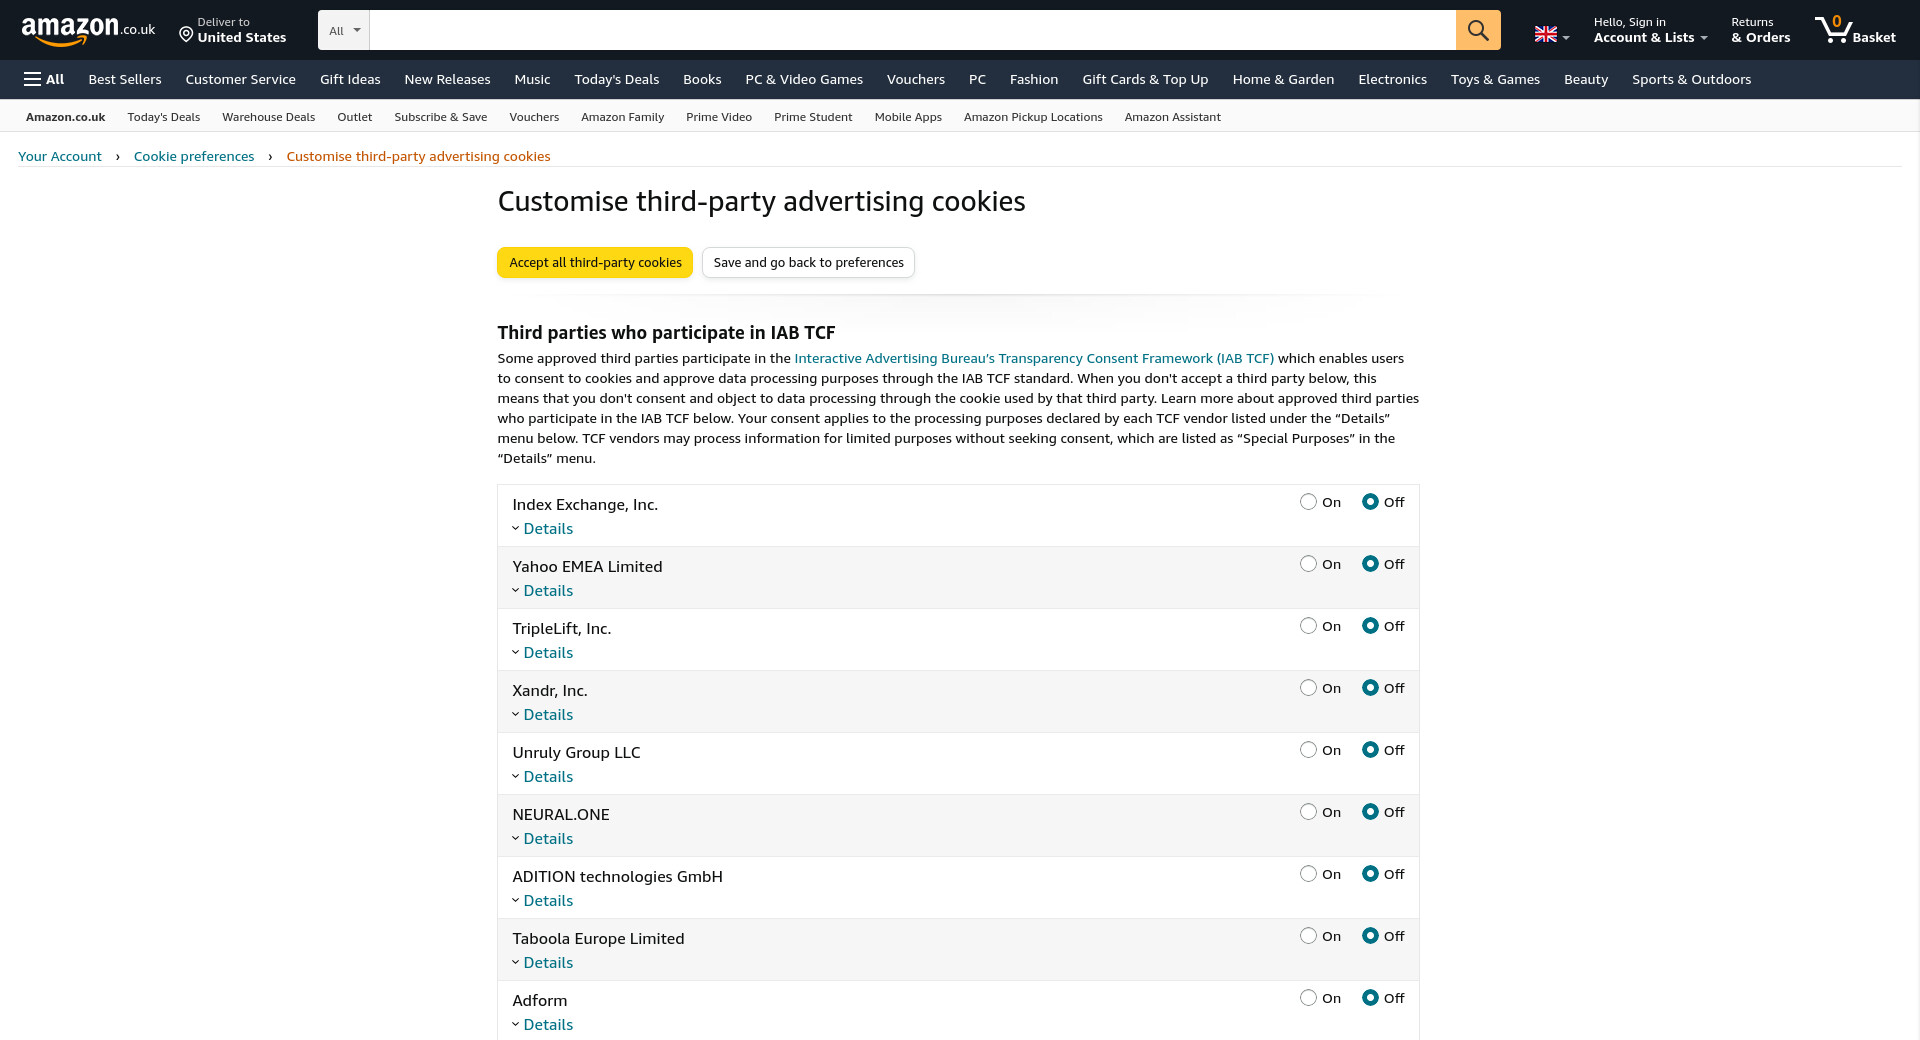
Task: Open the IAB TCF framework link
Action: coord(1033,358)
